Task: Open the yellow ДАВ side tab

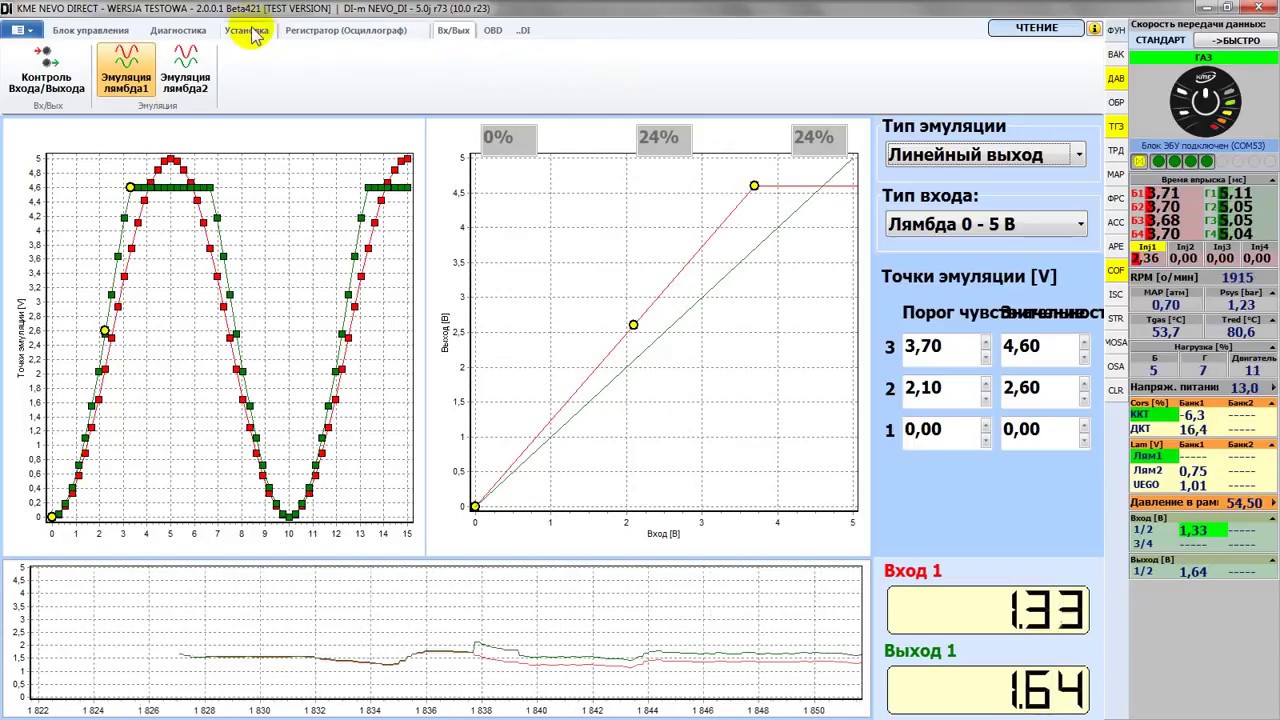Action: [1116, 78]
